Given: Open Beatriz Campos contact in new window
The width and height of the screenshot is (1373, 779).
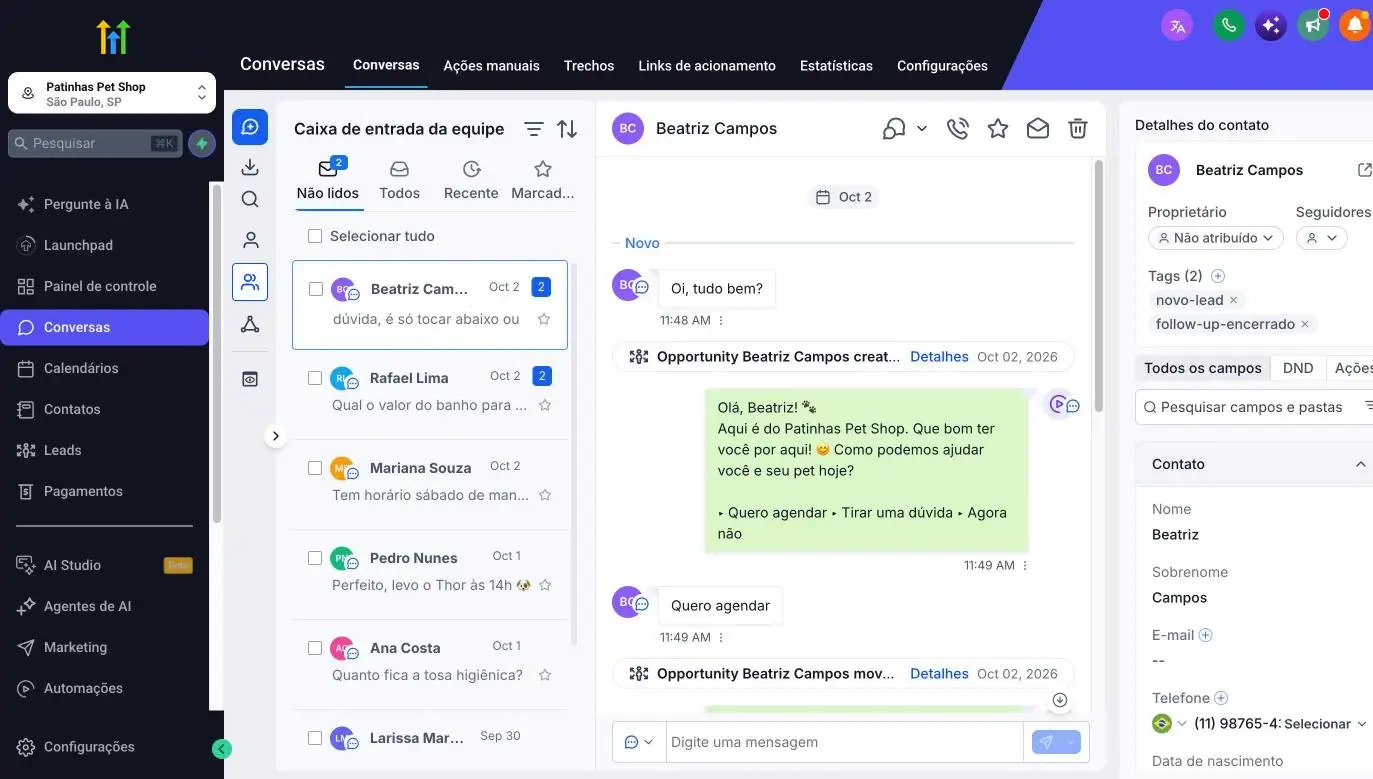Looking at the screenshot, I should pos(1364,170).
